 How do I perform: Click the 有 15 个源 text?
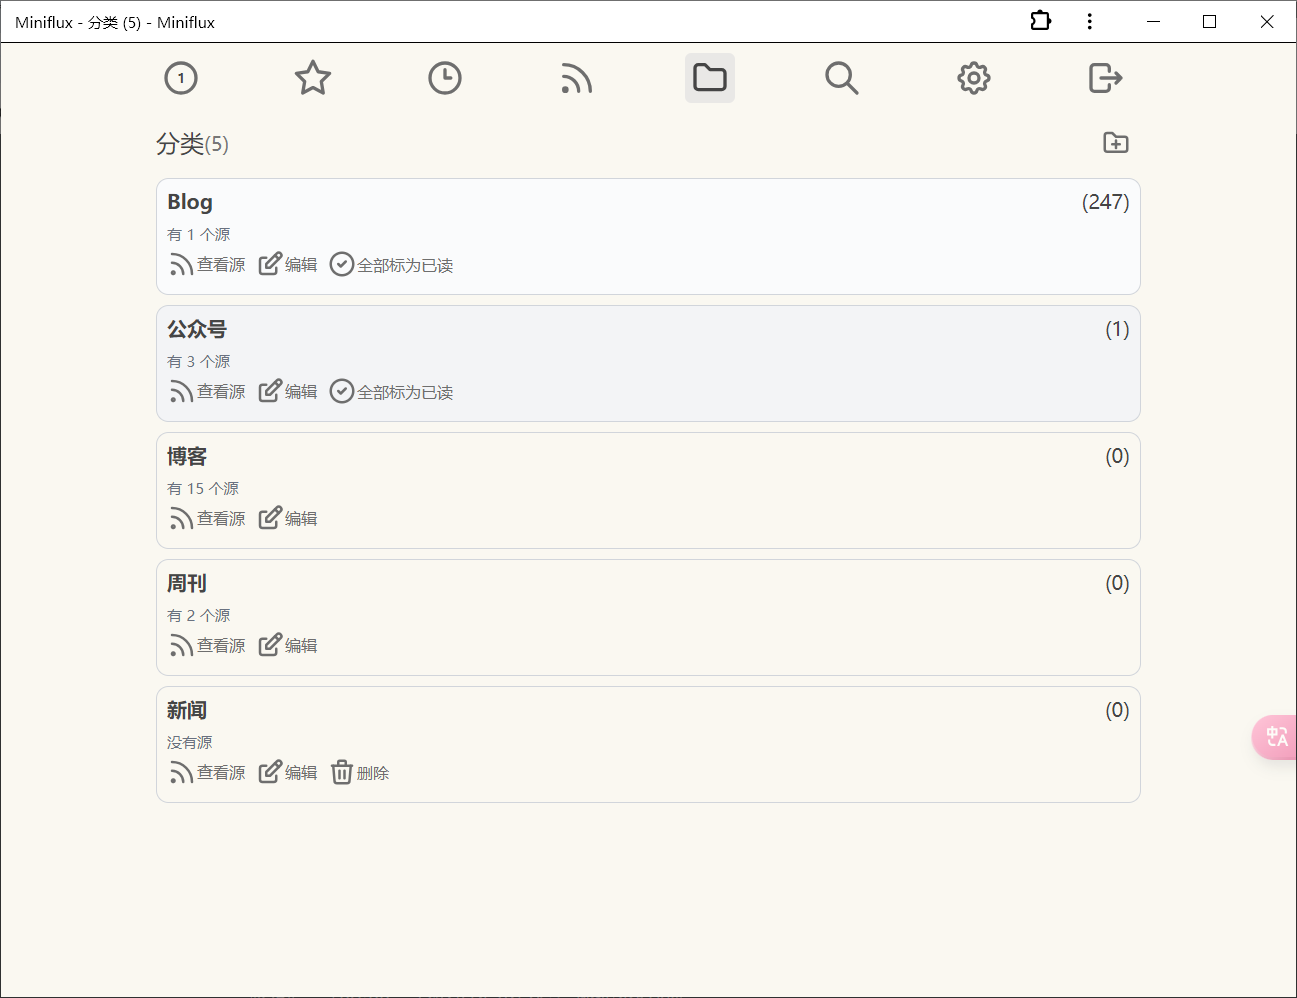203,488
